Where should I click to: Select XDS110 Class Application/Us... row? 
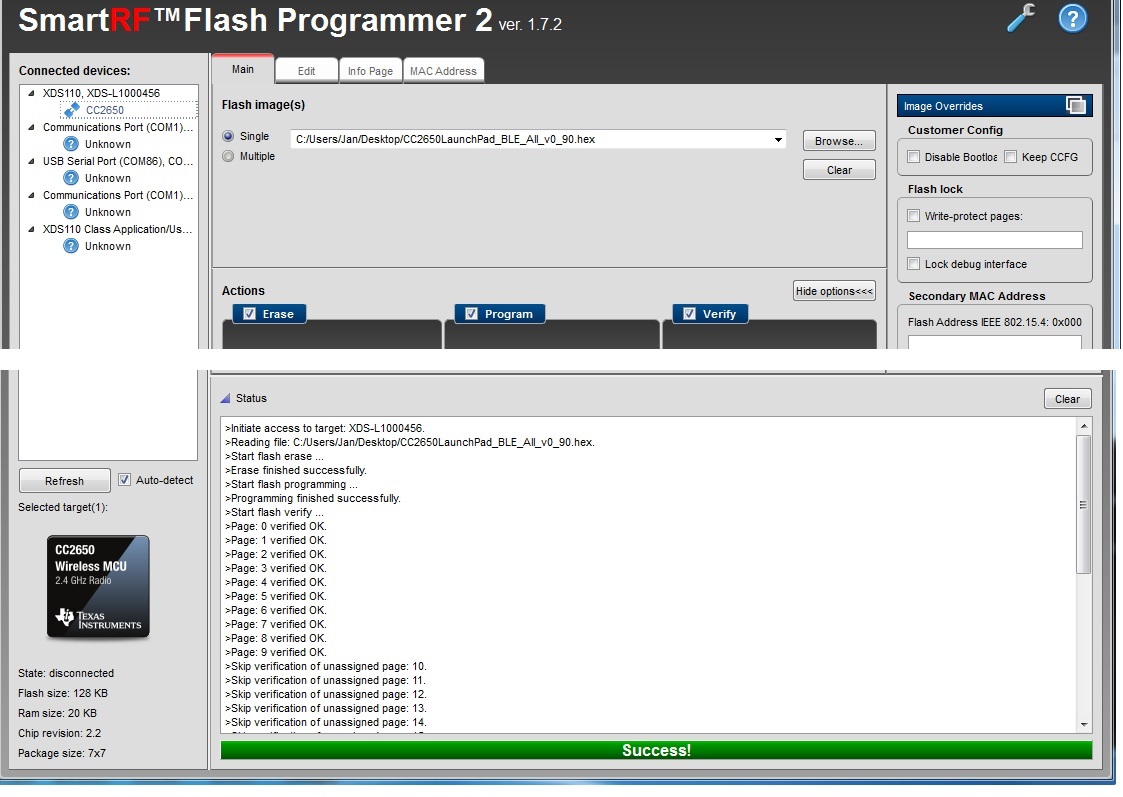(x=117, y=229)
